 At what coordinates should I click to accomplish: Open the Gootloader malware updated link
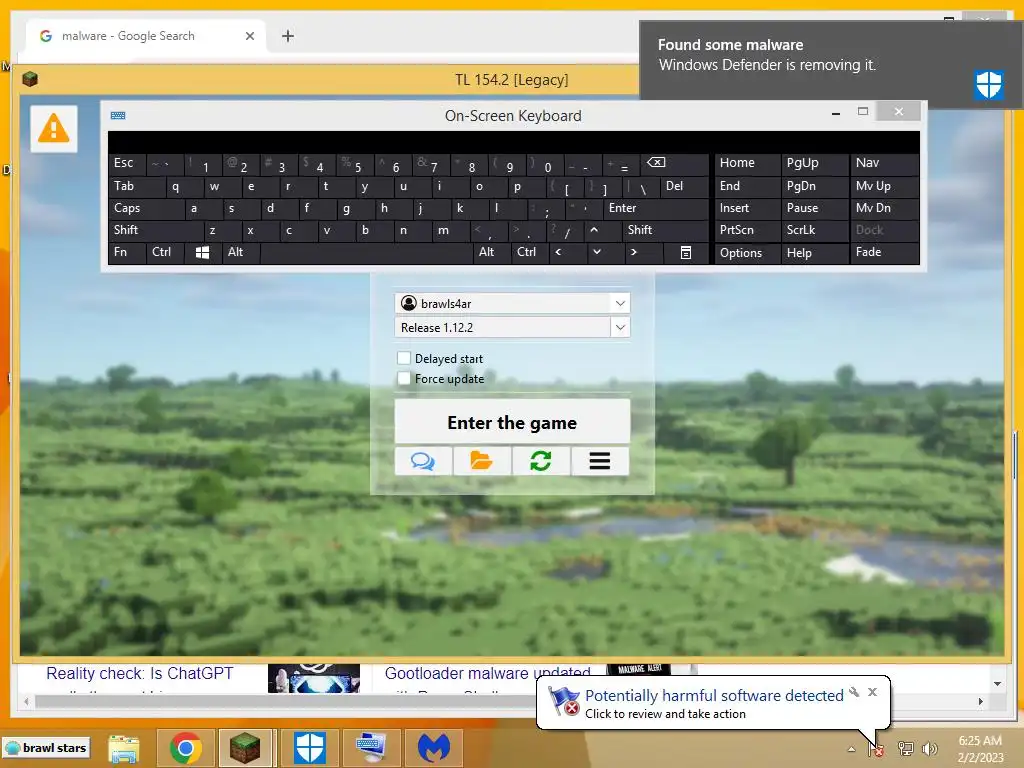coord(488,673)
